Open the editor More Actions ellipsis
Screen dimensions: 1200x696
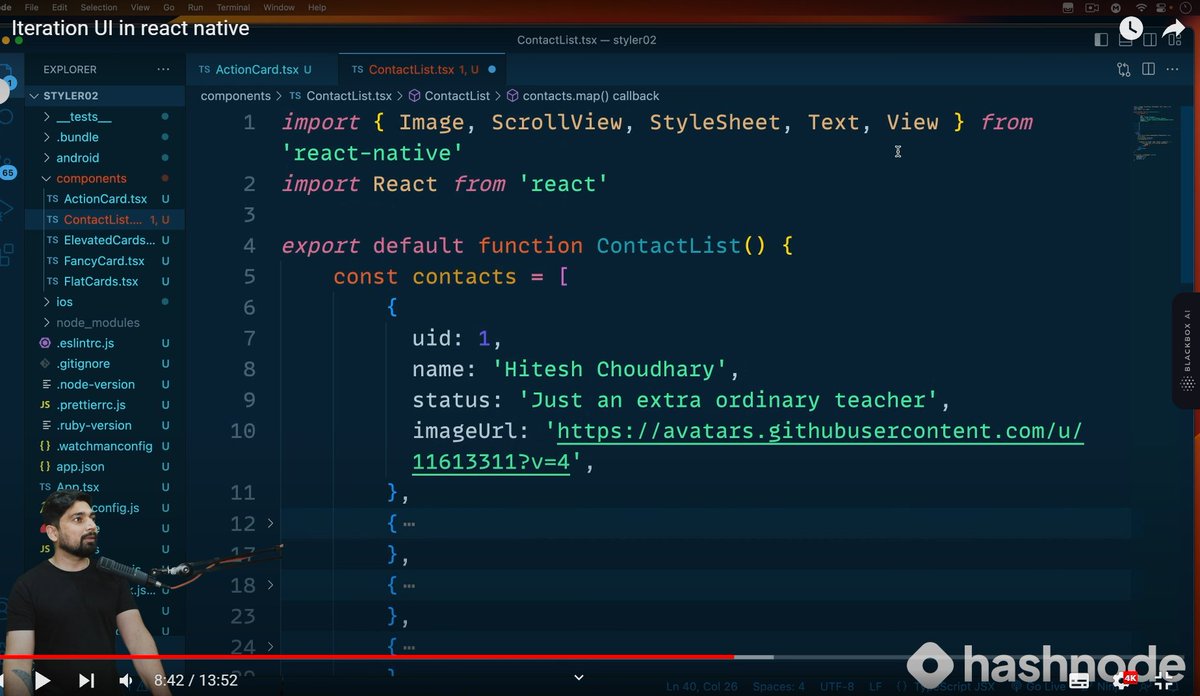click(x=1174, y=69)
